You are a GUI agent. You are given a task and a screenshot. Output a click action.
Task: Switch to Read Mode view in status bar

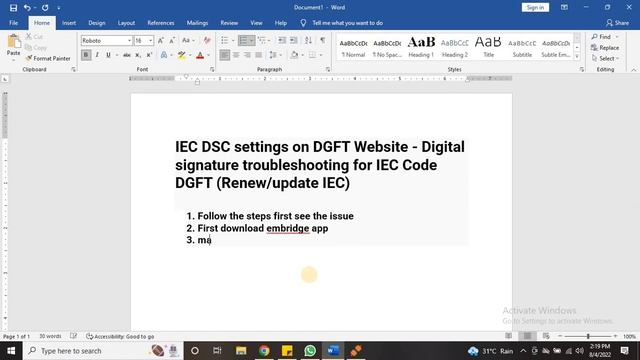509,336
